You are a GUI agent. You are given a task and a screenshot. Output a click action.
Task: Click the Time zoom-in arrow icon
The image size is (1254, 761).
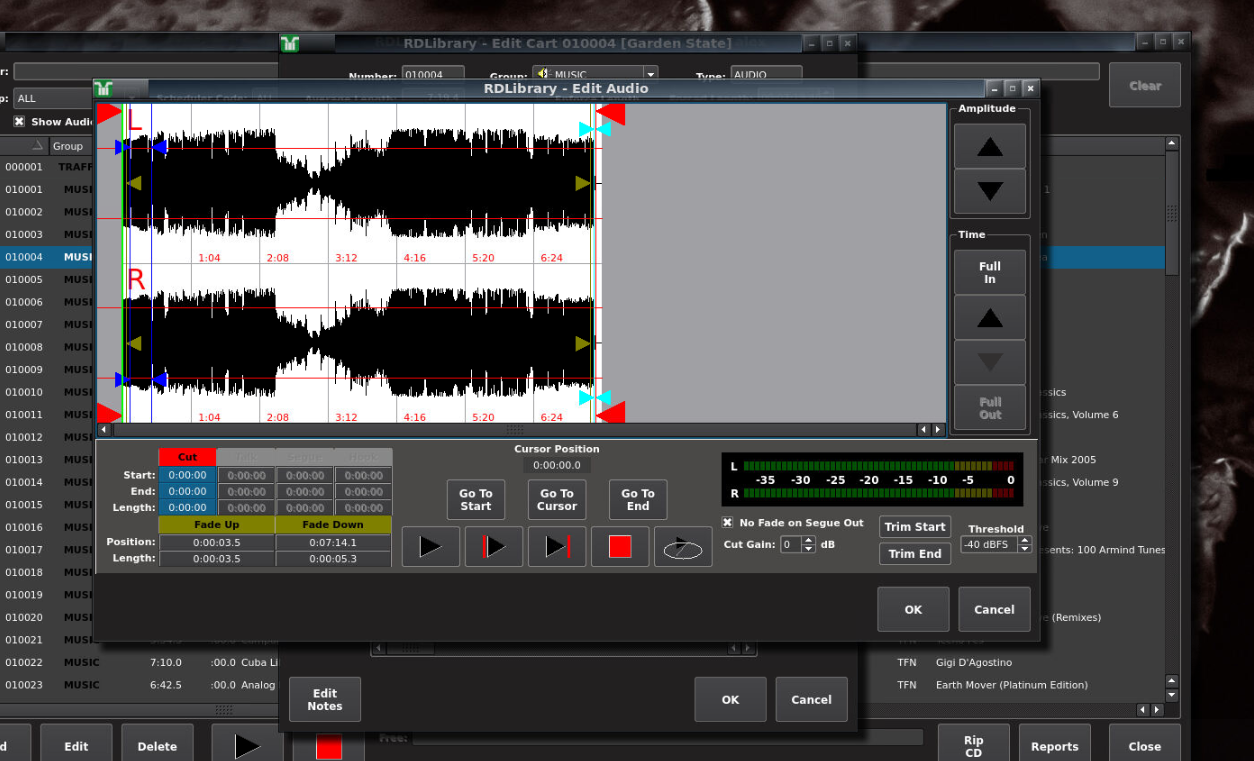[x=989, y=317]
